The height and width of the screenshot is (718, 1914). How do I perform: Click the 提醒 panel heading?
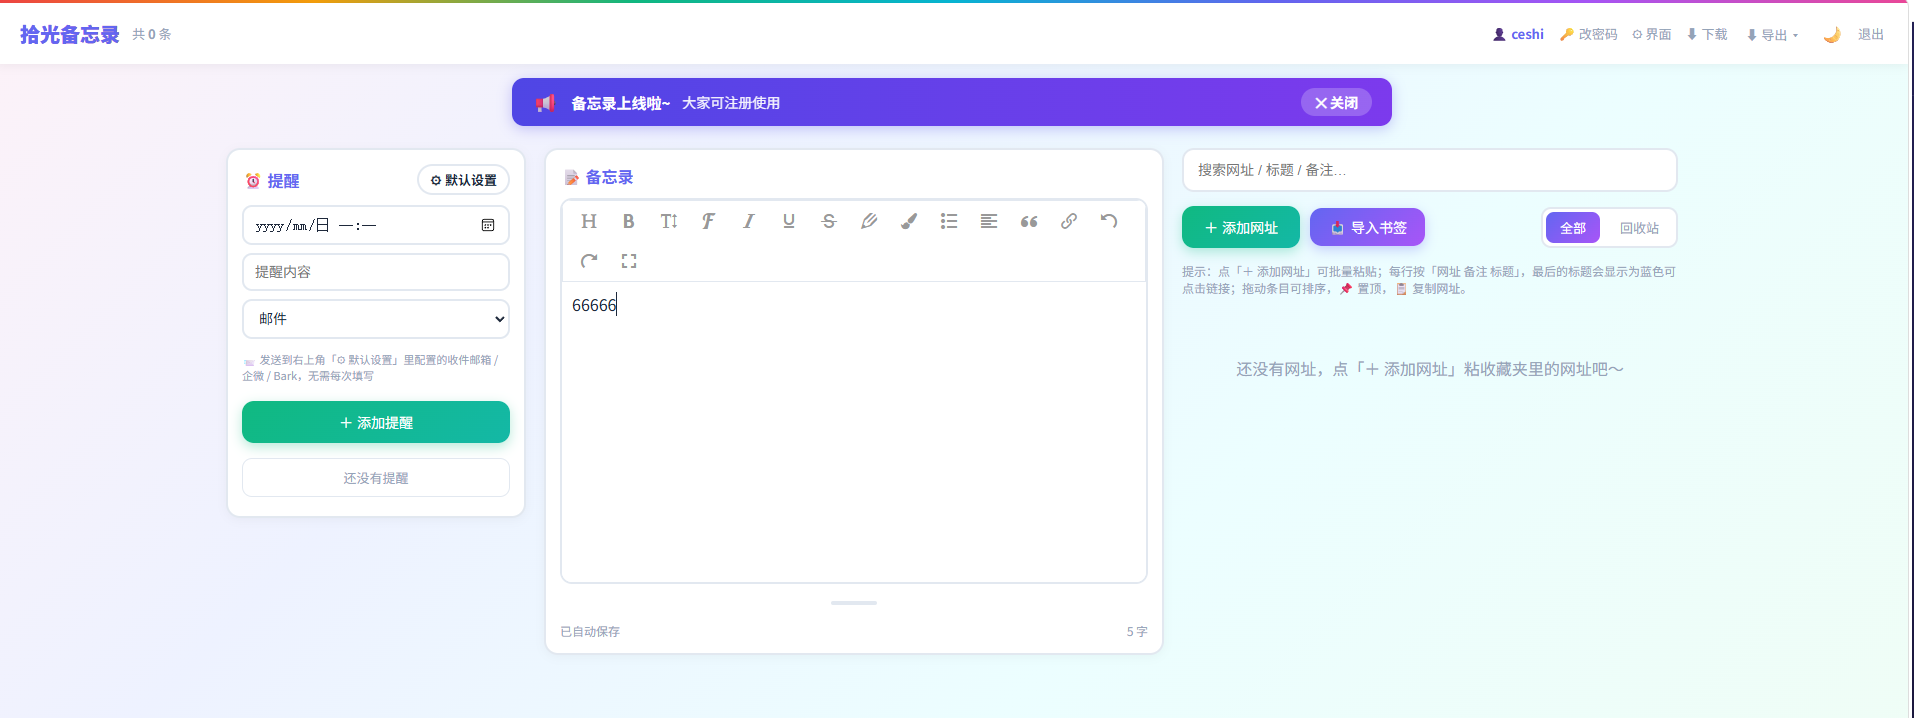pyautogui.click(x=273, y=181)
